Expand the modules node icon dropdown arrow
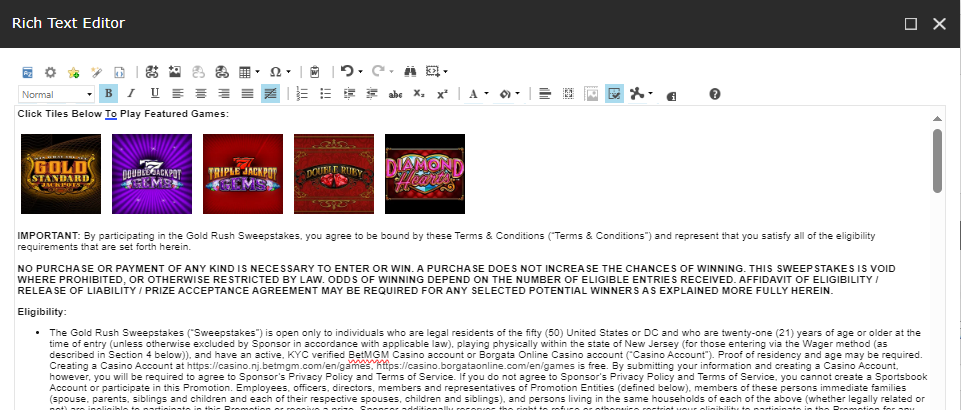The height and width of the screenshot is (410, 961). point(650,94)
